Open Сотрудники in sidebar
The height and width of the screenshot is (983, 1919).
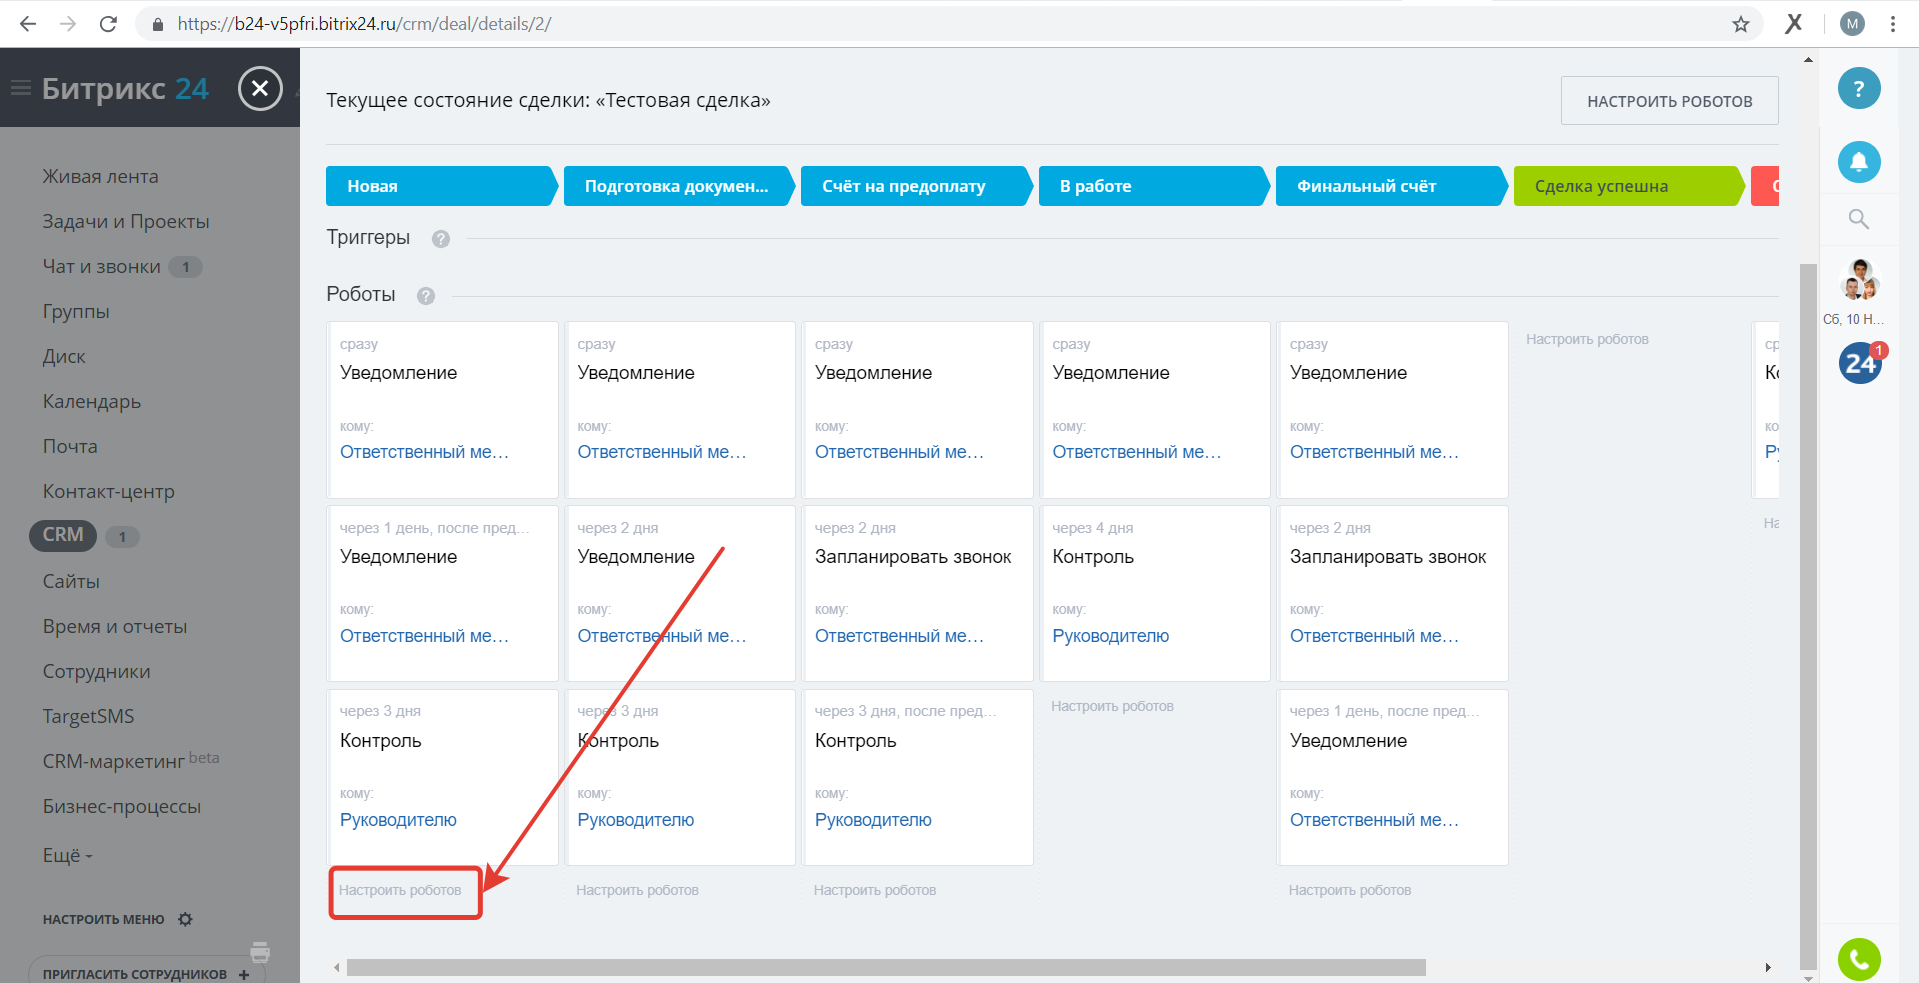(96, 671)
